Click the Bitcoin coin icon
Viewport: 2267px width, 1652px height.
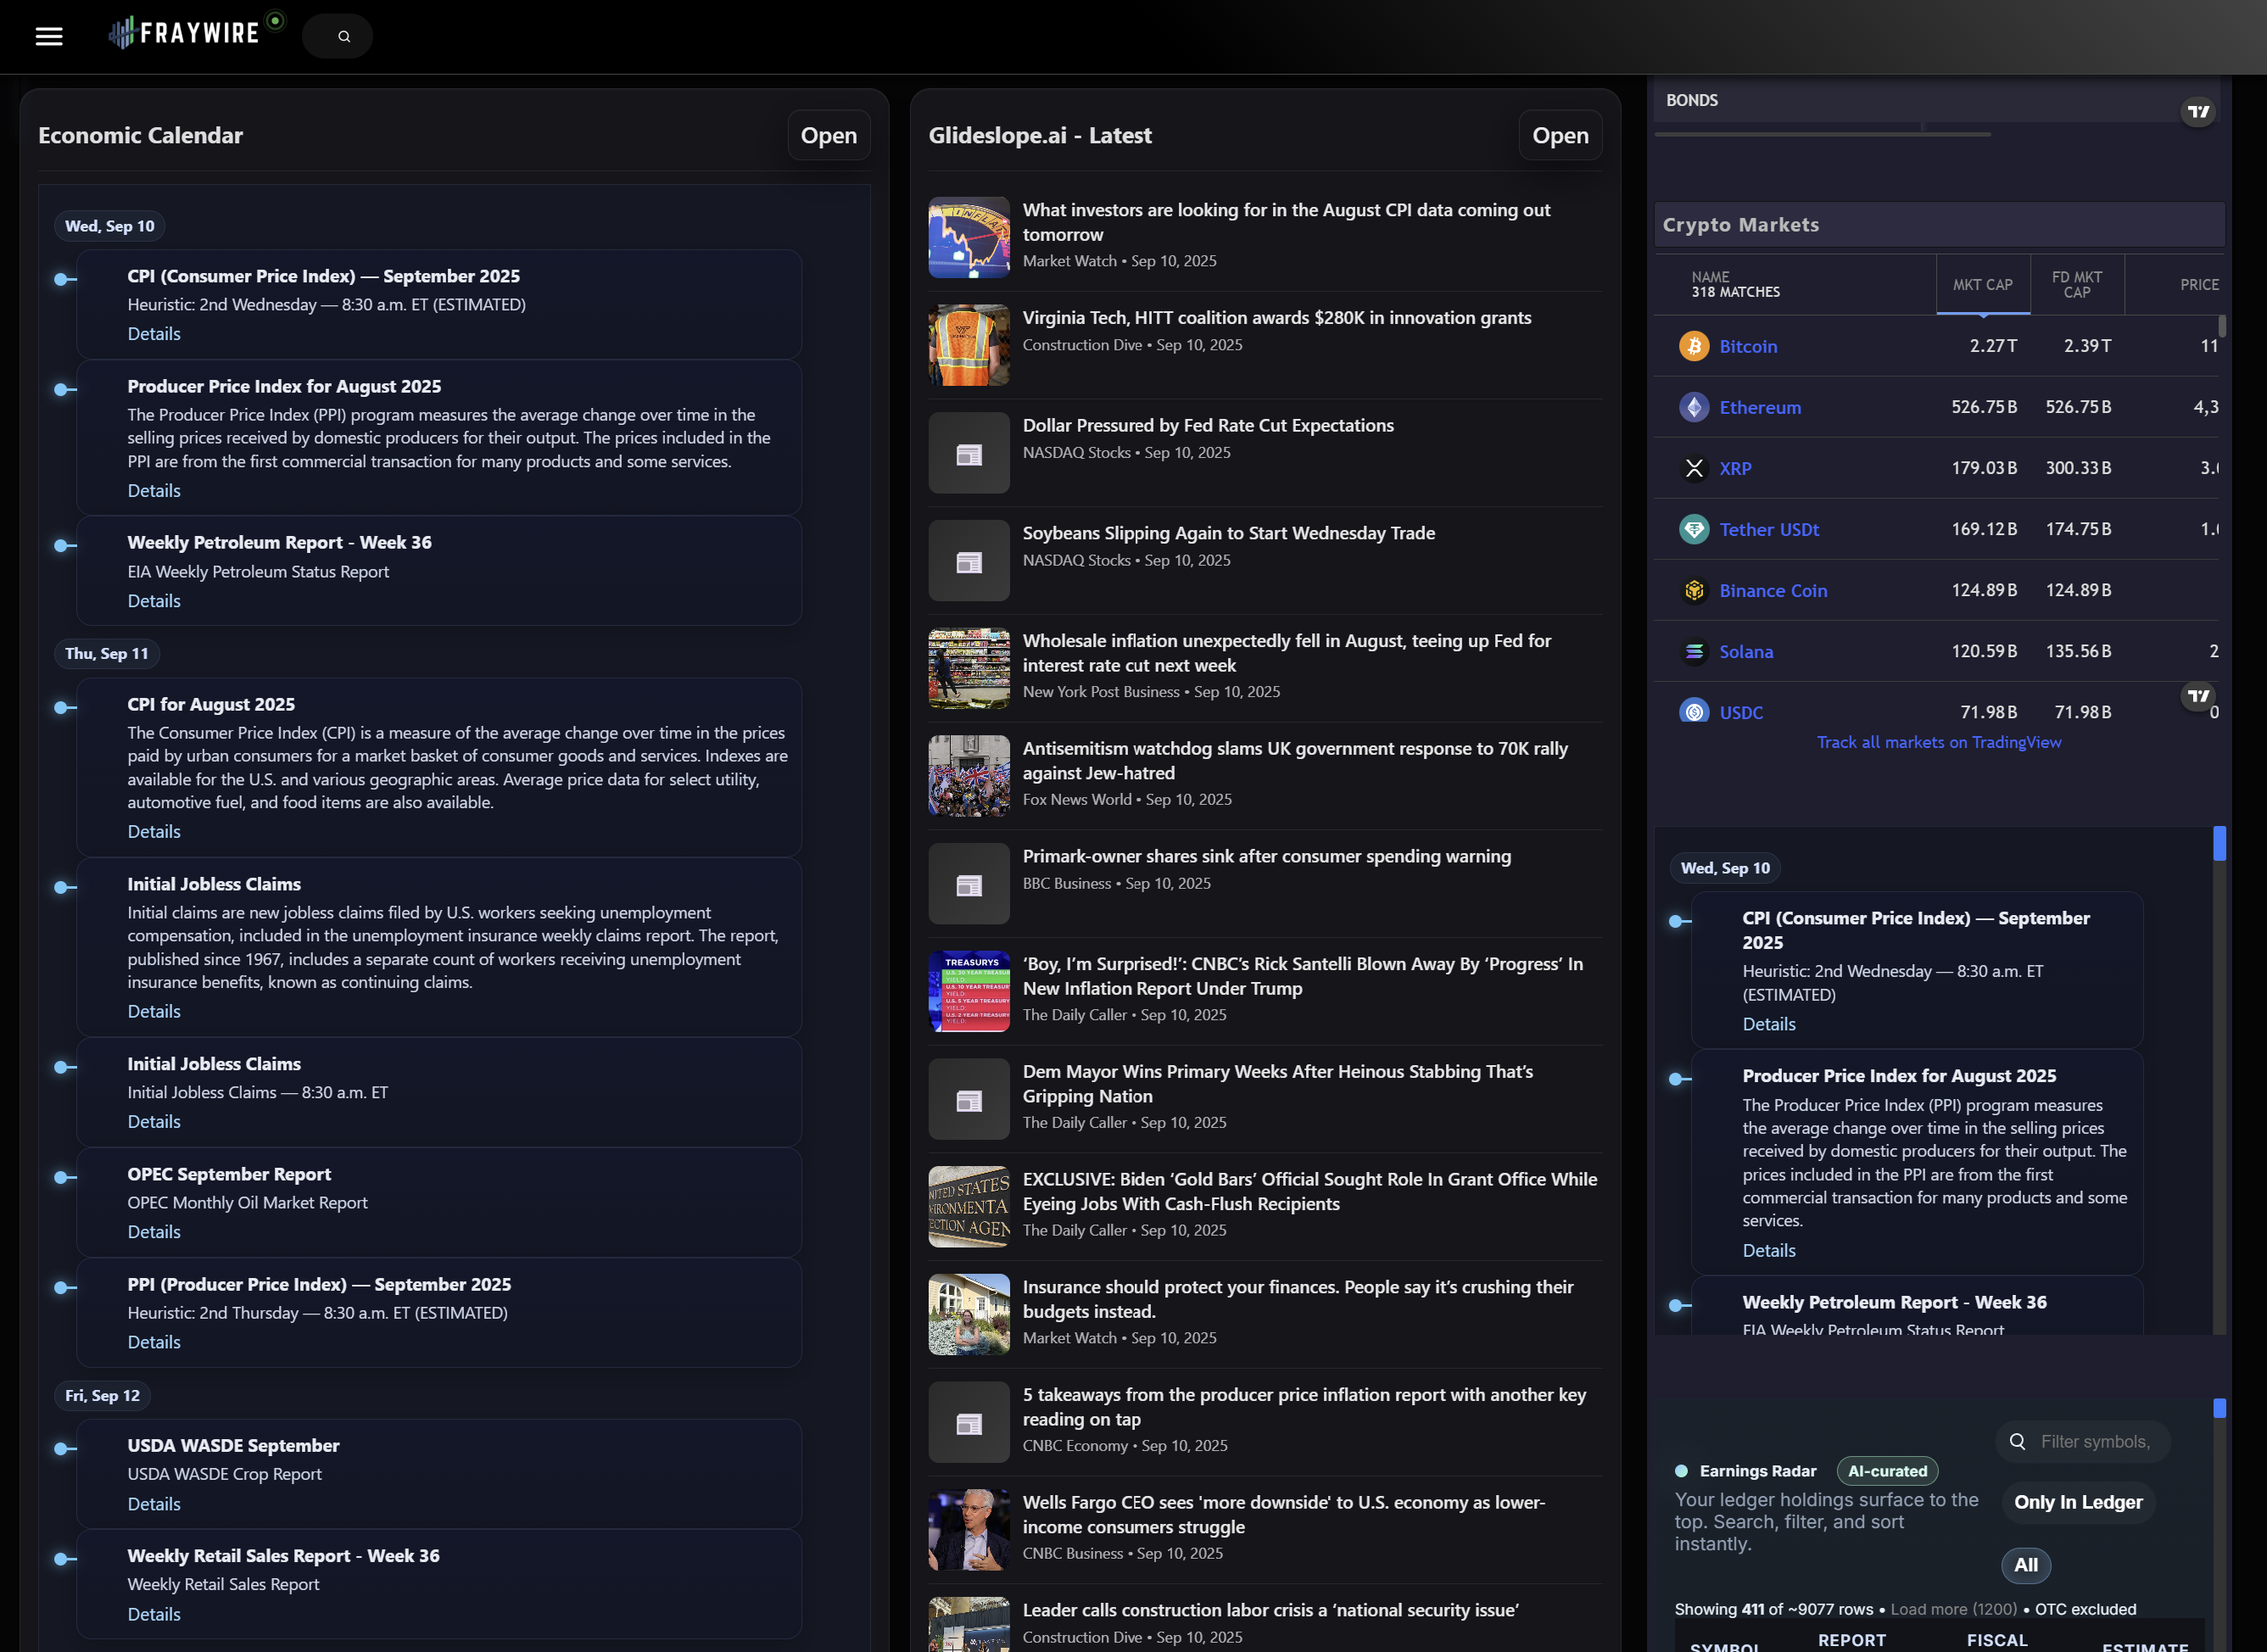[x=1693, y=346]
